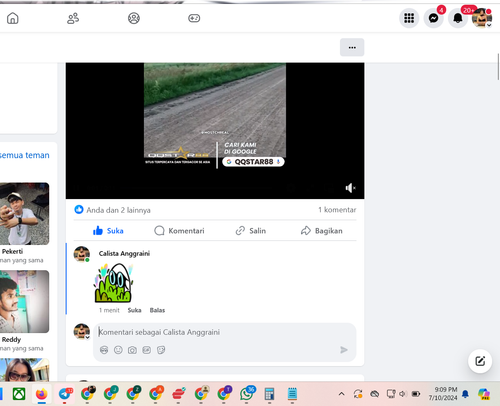Open Notepad from the taskbar
500x406 pixels.
point(292,394)
